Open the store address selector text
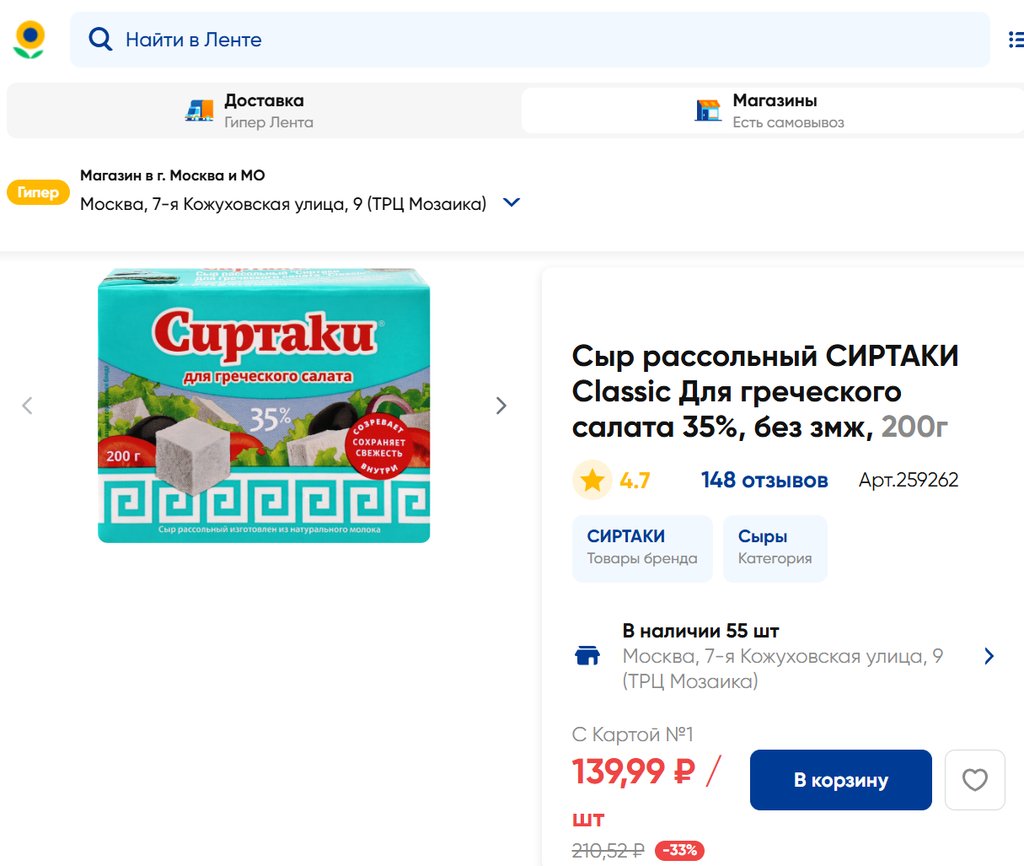Image resolution: width=1024 pixels, height=866 pixels. (283, 204)
